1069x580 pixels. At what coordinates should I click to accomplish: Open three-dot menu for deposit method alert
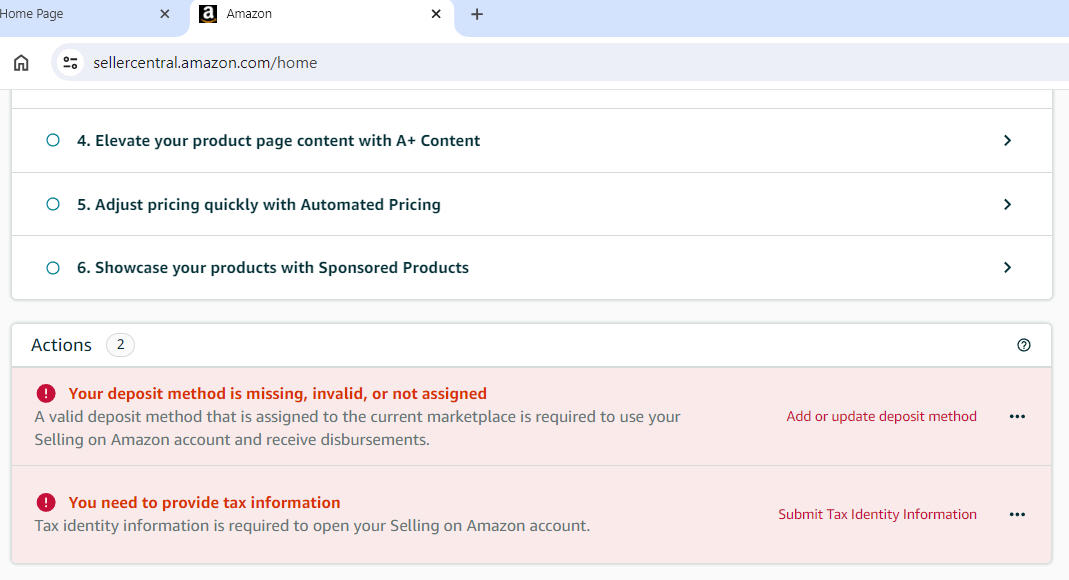click(1017, 417)
